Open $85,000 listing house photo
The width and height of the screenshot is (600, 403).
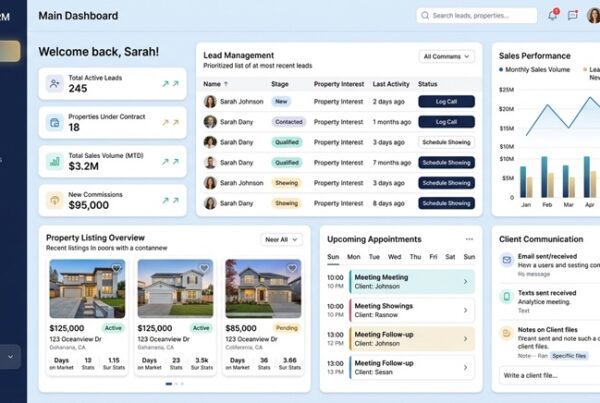click(263, 289)
